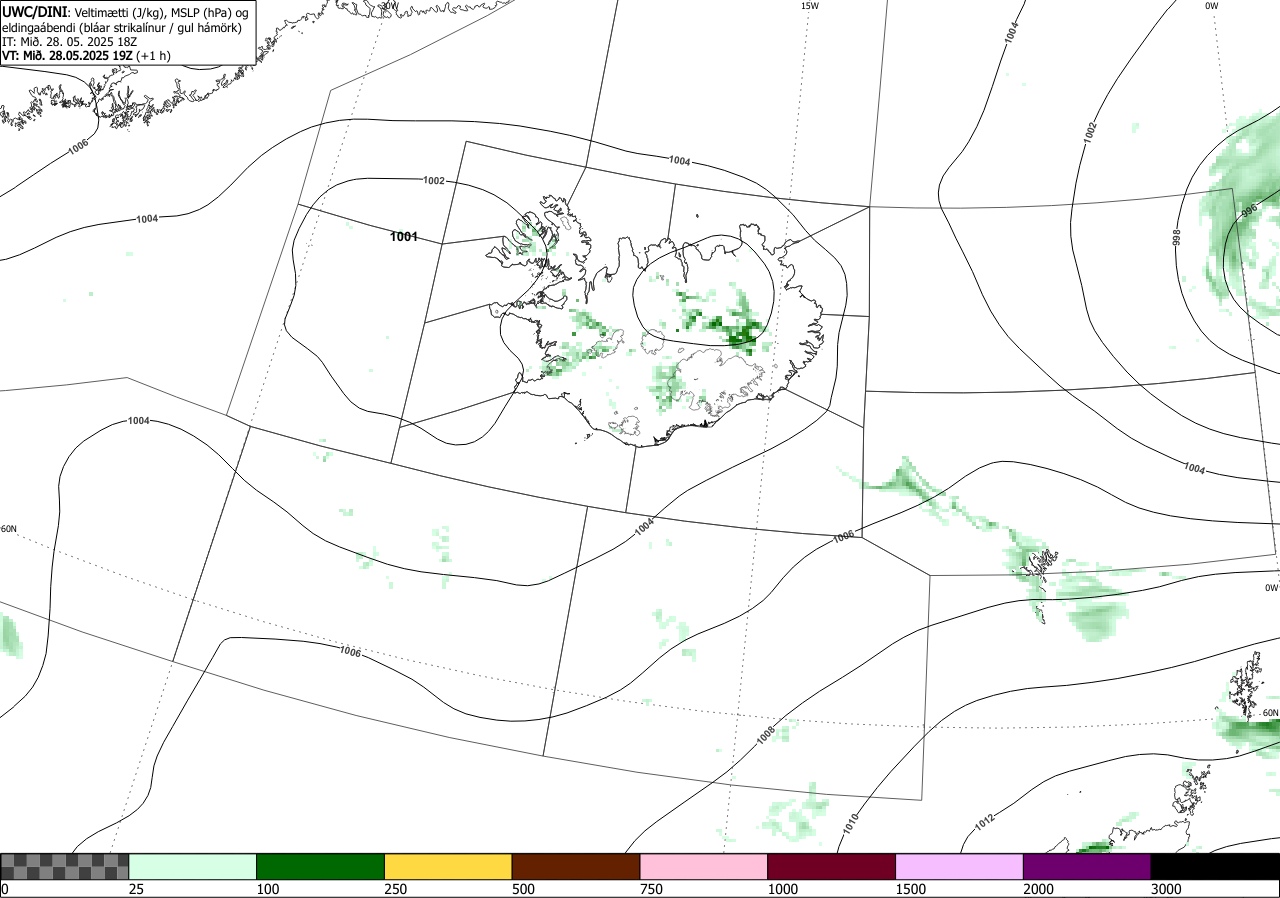Click the light green 25–100 legend swatch
This screenshot has height=898, width=1280.
point(193,866)
